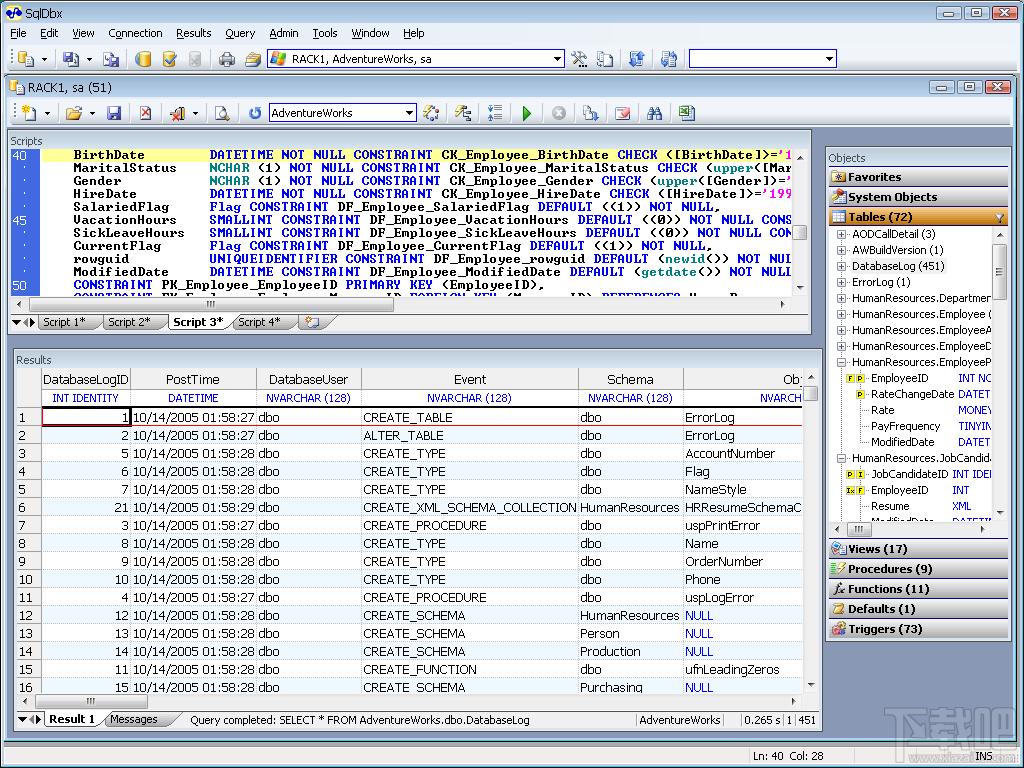Switch to the Script 4* tab
Viewport: 1024px width, 768px height.
point(259,322)
